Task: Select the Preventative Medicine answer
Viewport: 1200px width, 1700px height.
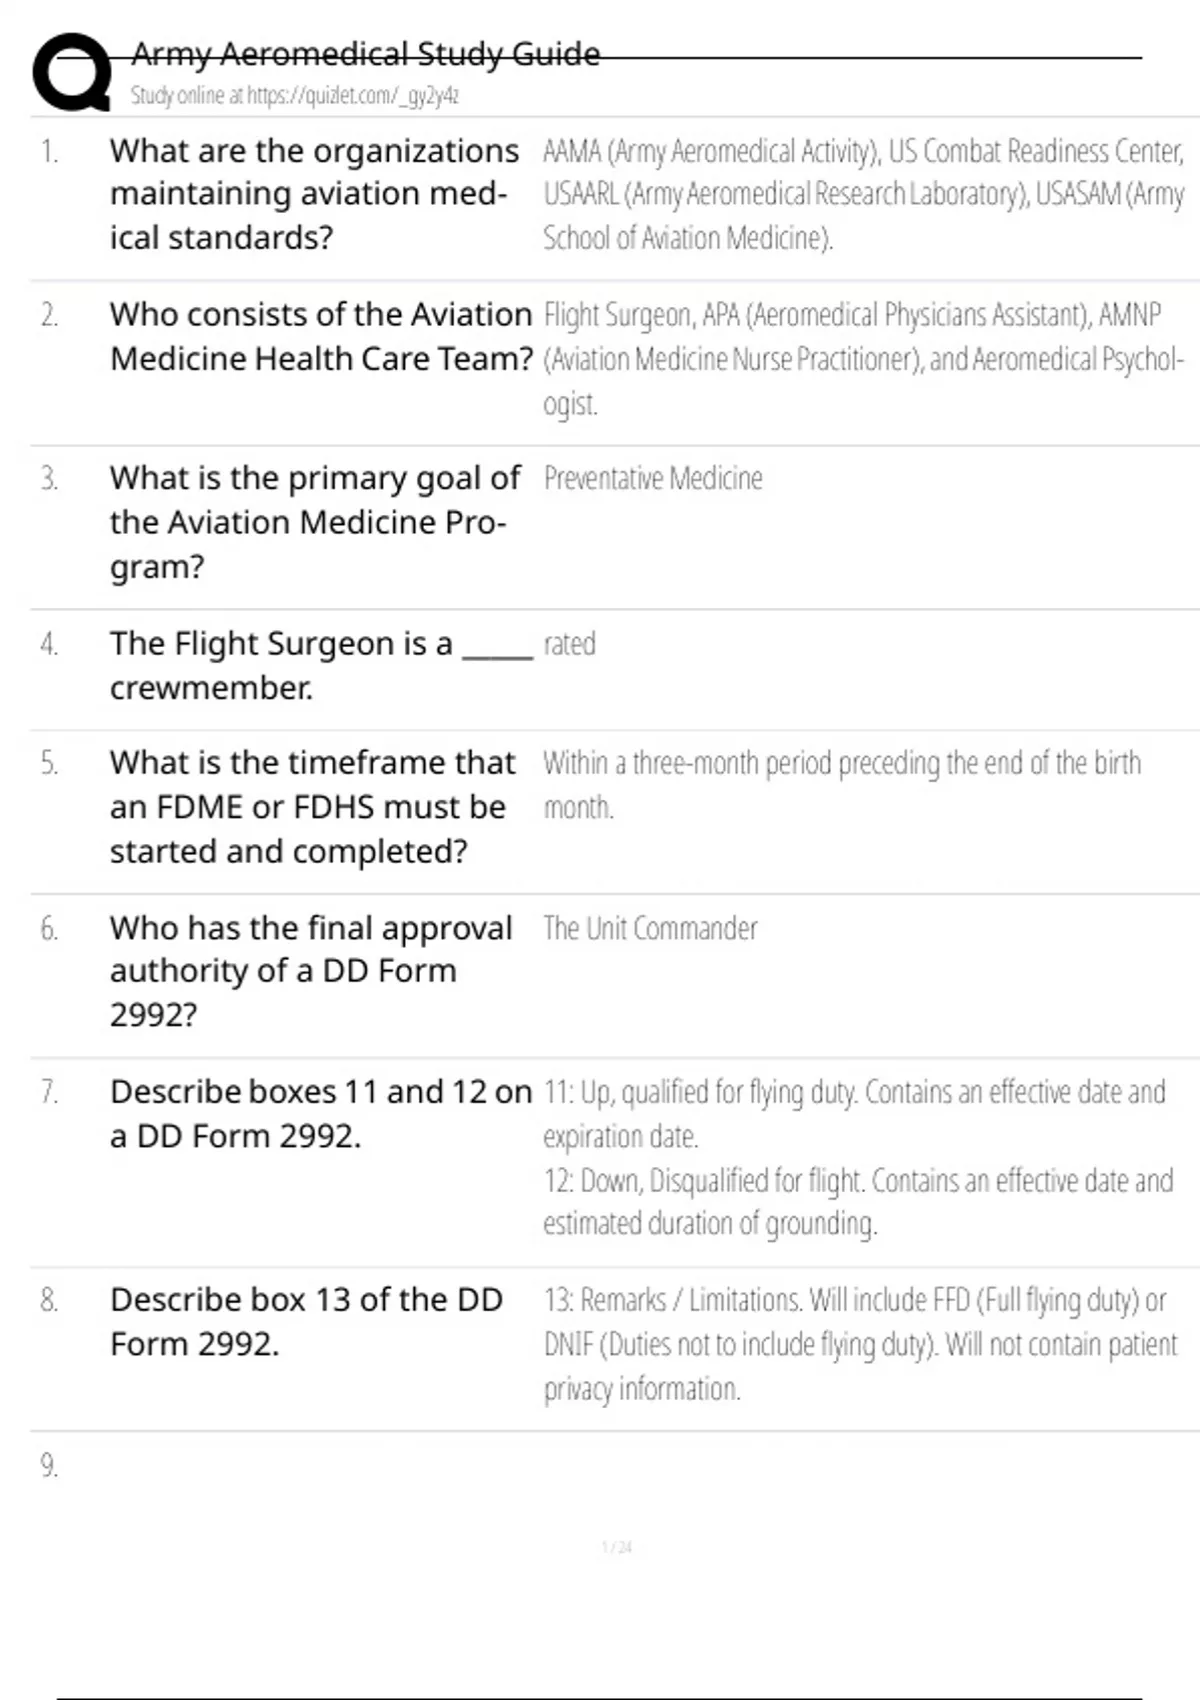Action: [653, 478]
